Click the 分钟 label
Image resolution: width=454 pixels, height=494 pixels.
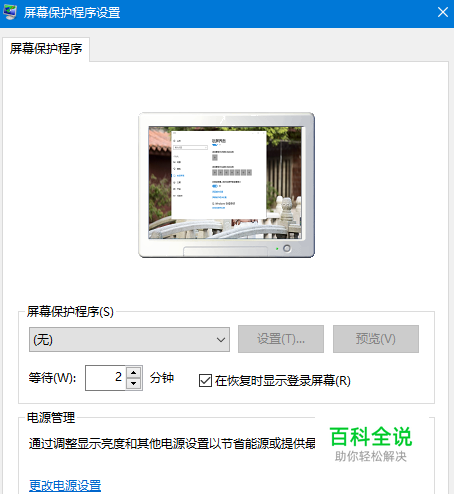pyautogui.click(x=162, y=378)
